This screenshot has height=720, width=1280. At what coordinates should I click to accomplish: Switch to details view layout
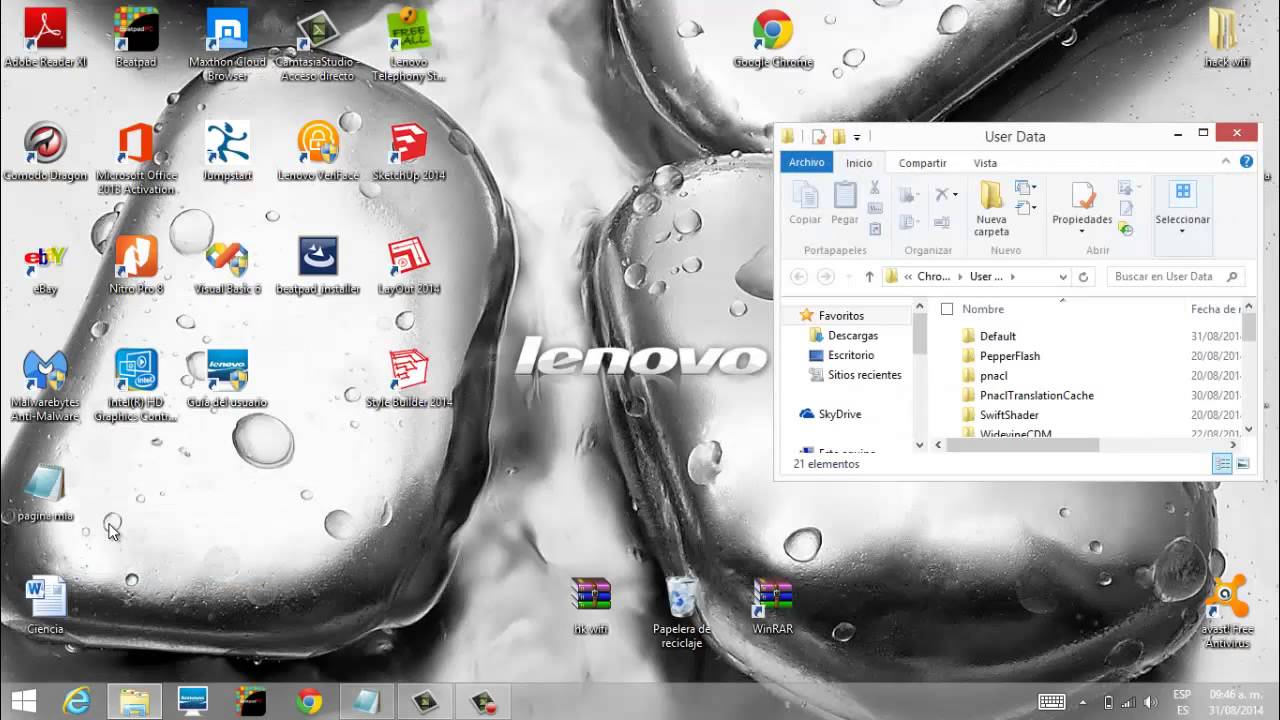1222,464
